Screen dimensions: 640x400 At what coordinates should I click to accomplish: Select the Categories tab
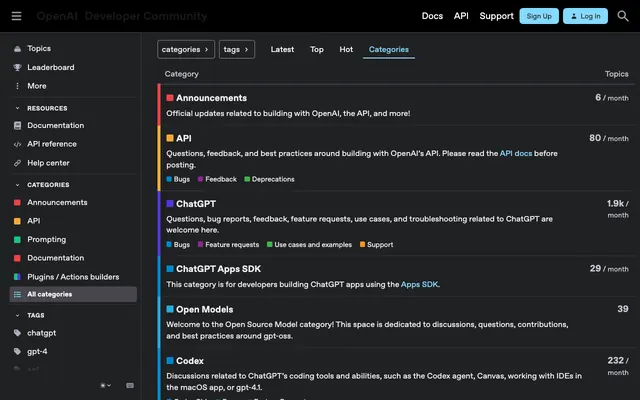[x=389, y=49]
